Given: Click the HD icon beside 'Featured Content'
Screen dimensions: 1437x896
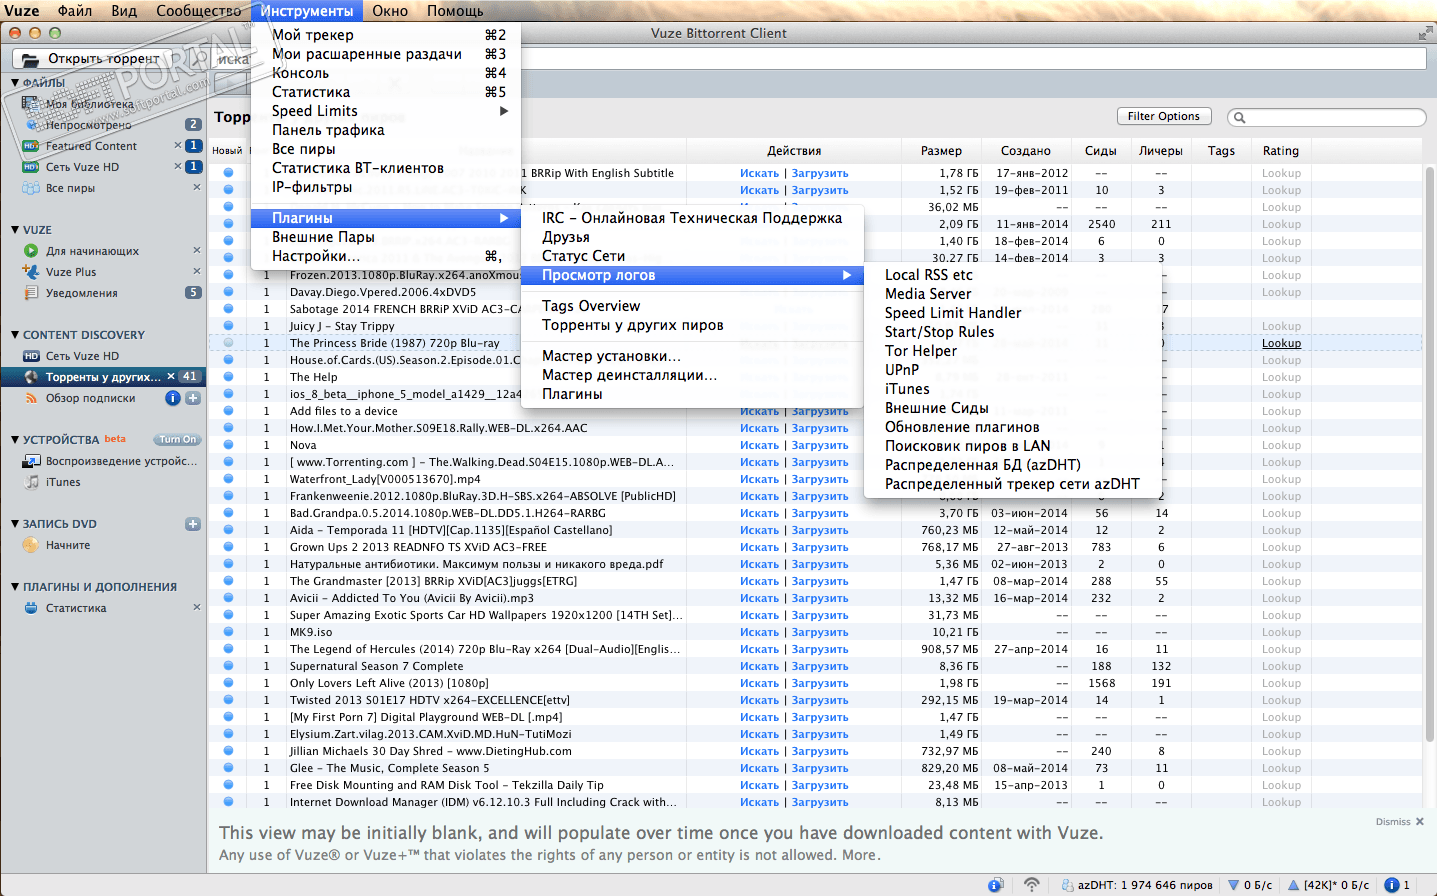Looking at the screenshot, I should tap(31, 146).
